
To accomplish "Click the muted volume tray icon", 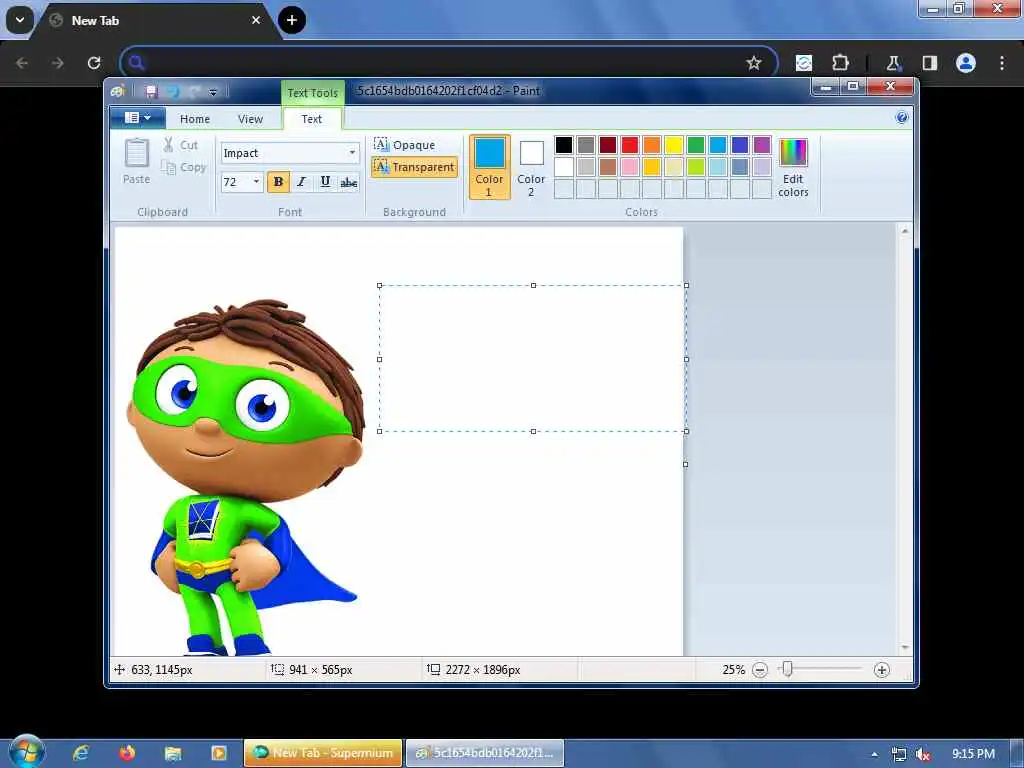I will coord(923,754).
